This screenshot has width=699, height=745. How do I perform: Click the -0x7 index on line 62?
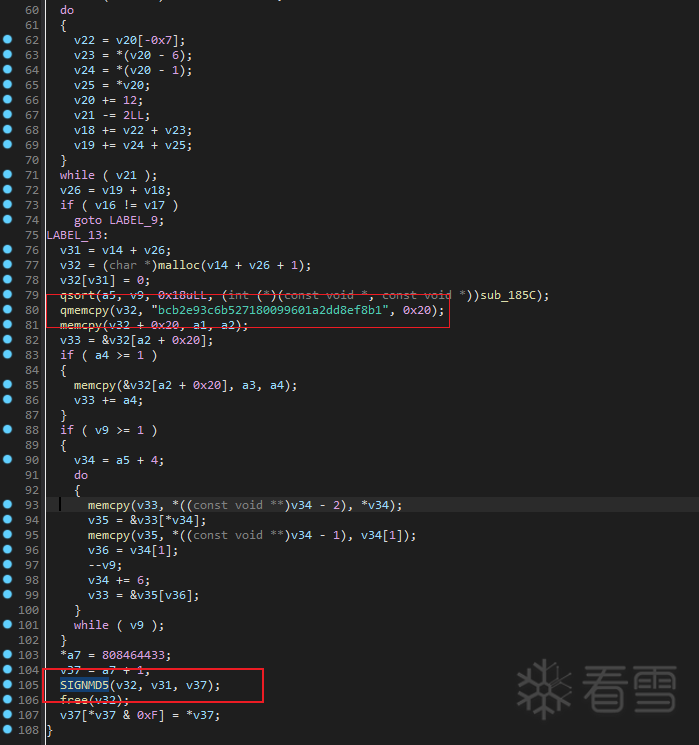(x=158, y=40)
